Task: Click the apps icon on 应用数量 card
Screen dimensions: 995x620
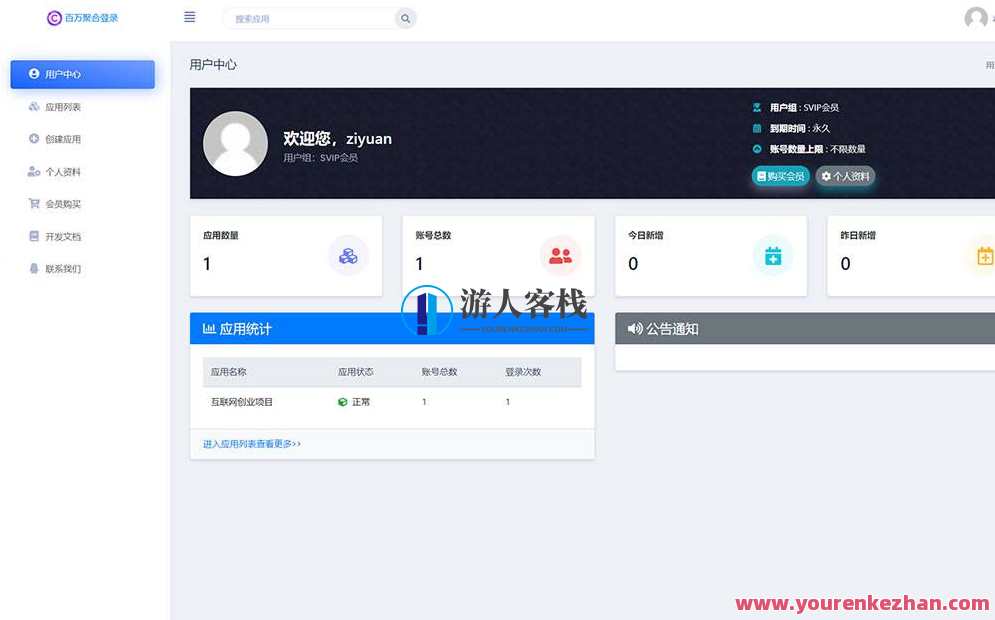Action: click(x=348, y=256)
